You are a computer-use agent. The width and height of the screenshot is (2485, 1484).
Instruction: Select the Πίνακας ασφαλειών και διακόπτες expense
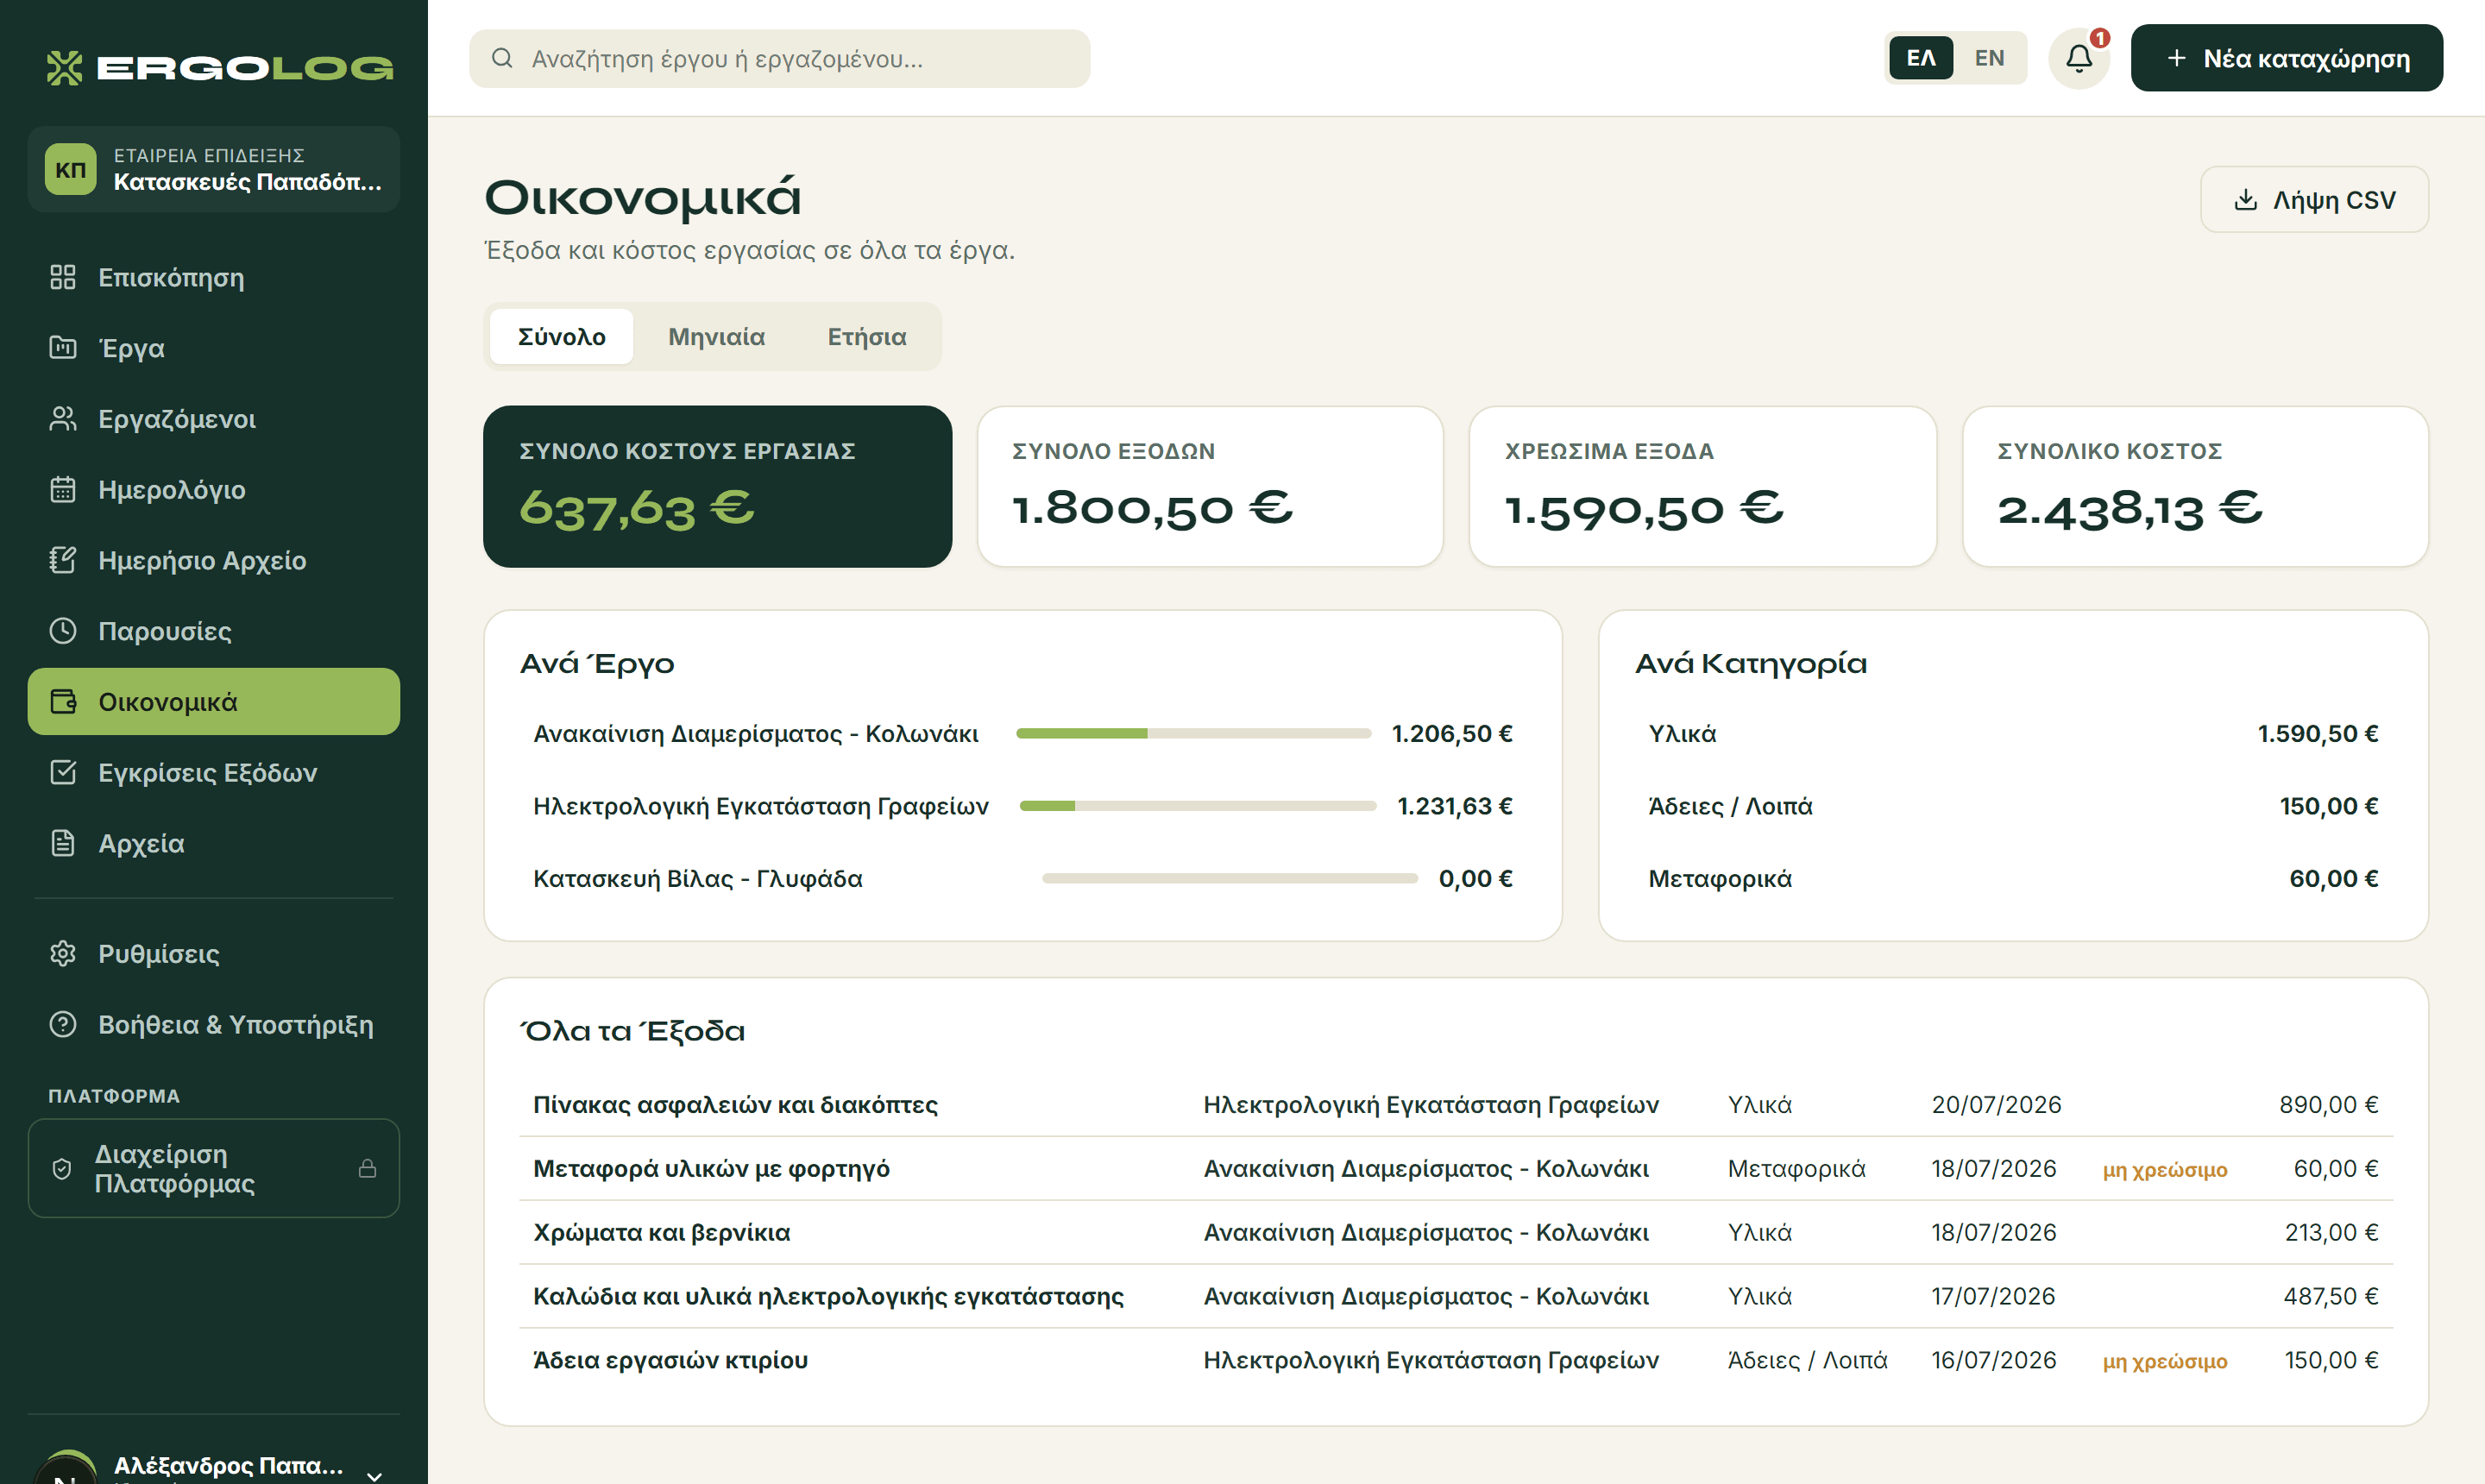coord(1456,1104)
